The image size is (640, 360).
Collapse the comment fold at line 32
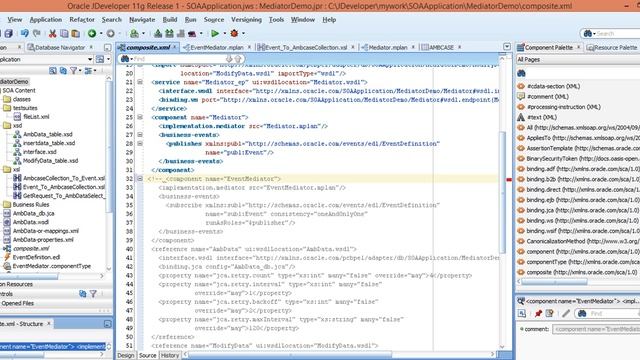pos(140,178)
